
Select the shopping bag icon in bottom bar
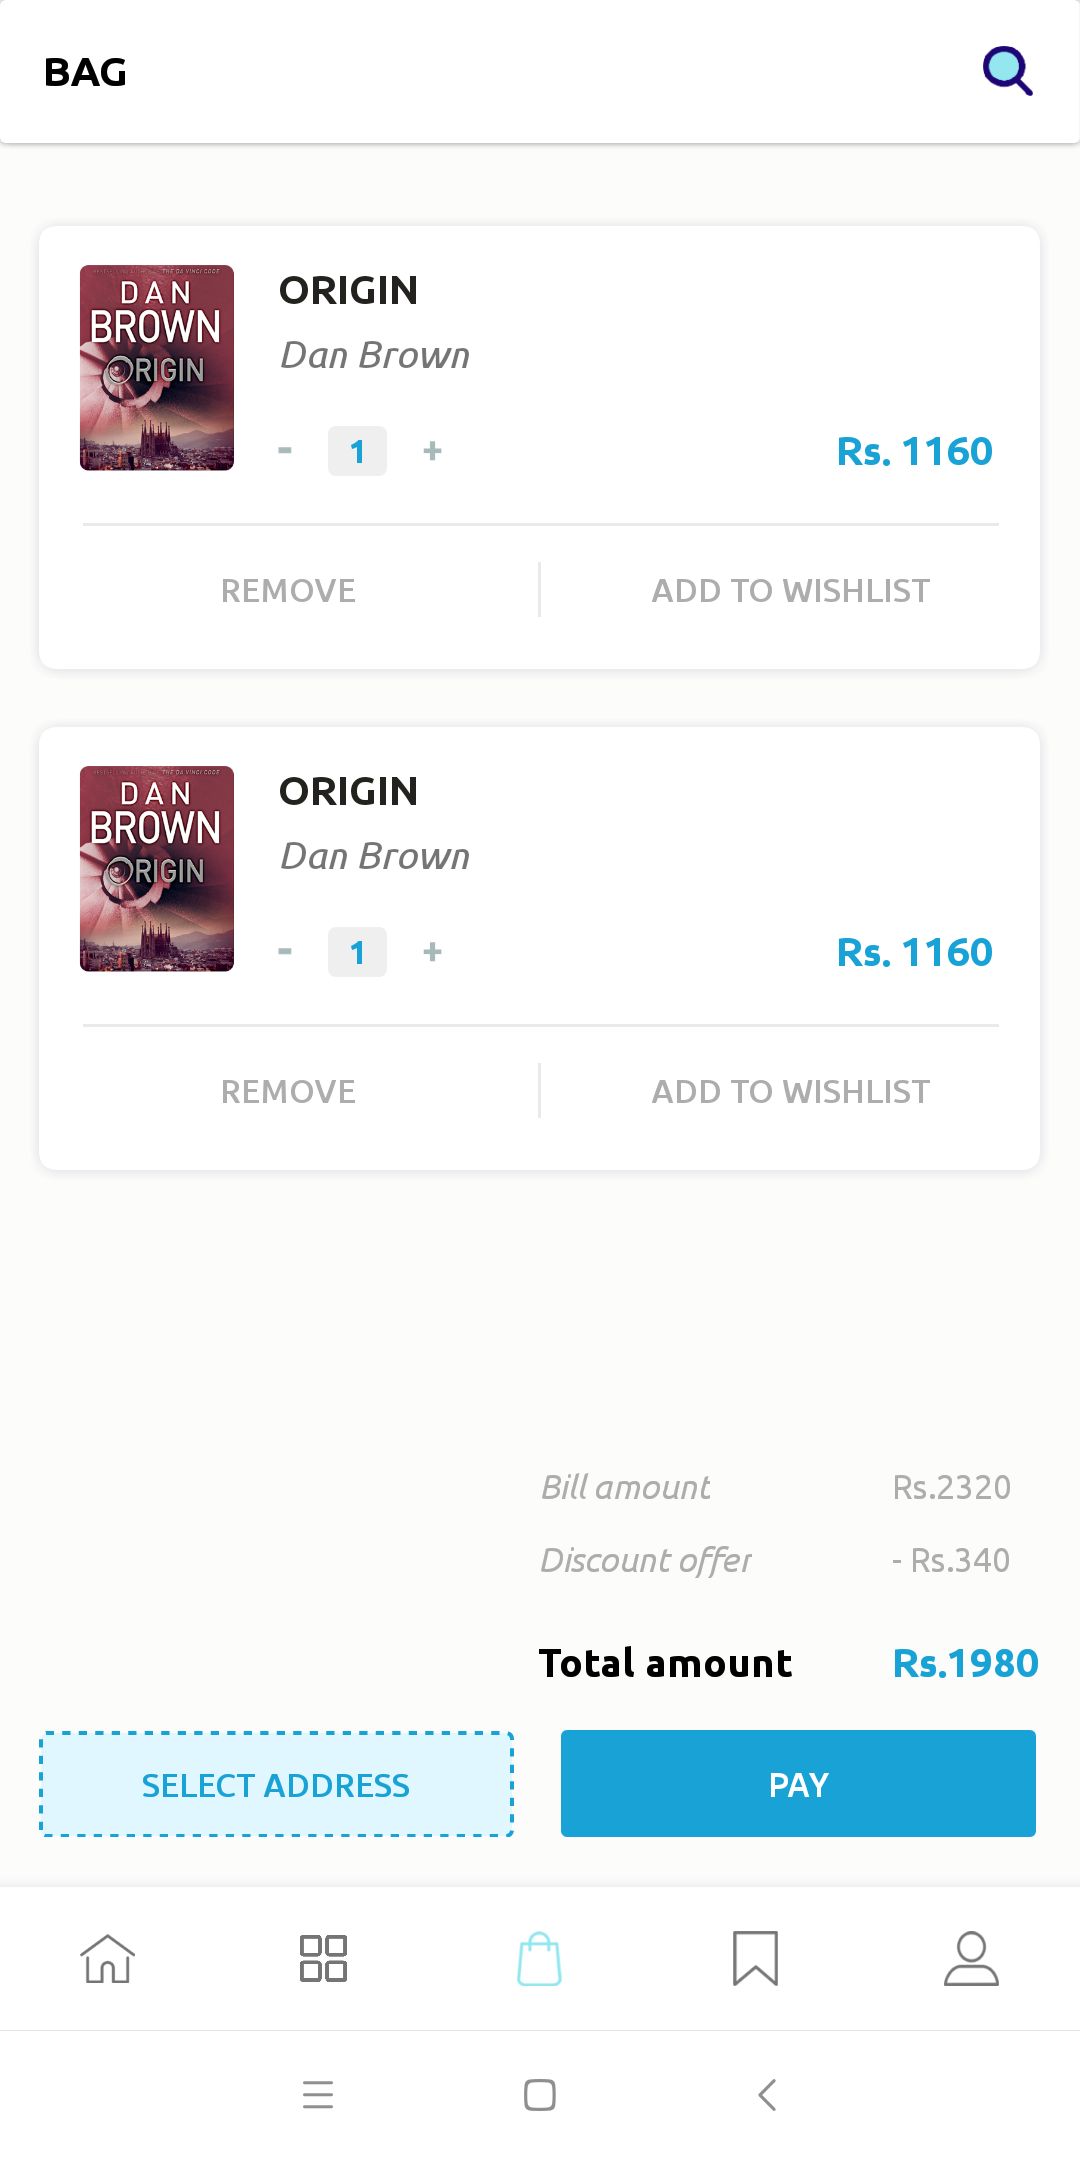(x=539, y=1958)
